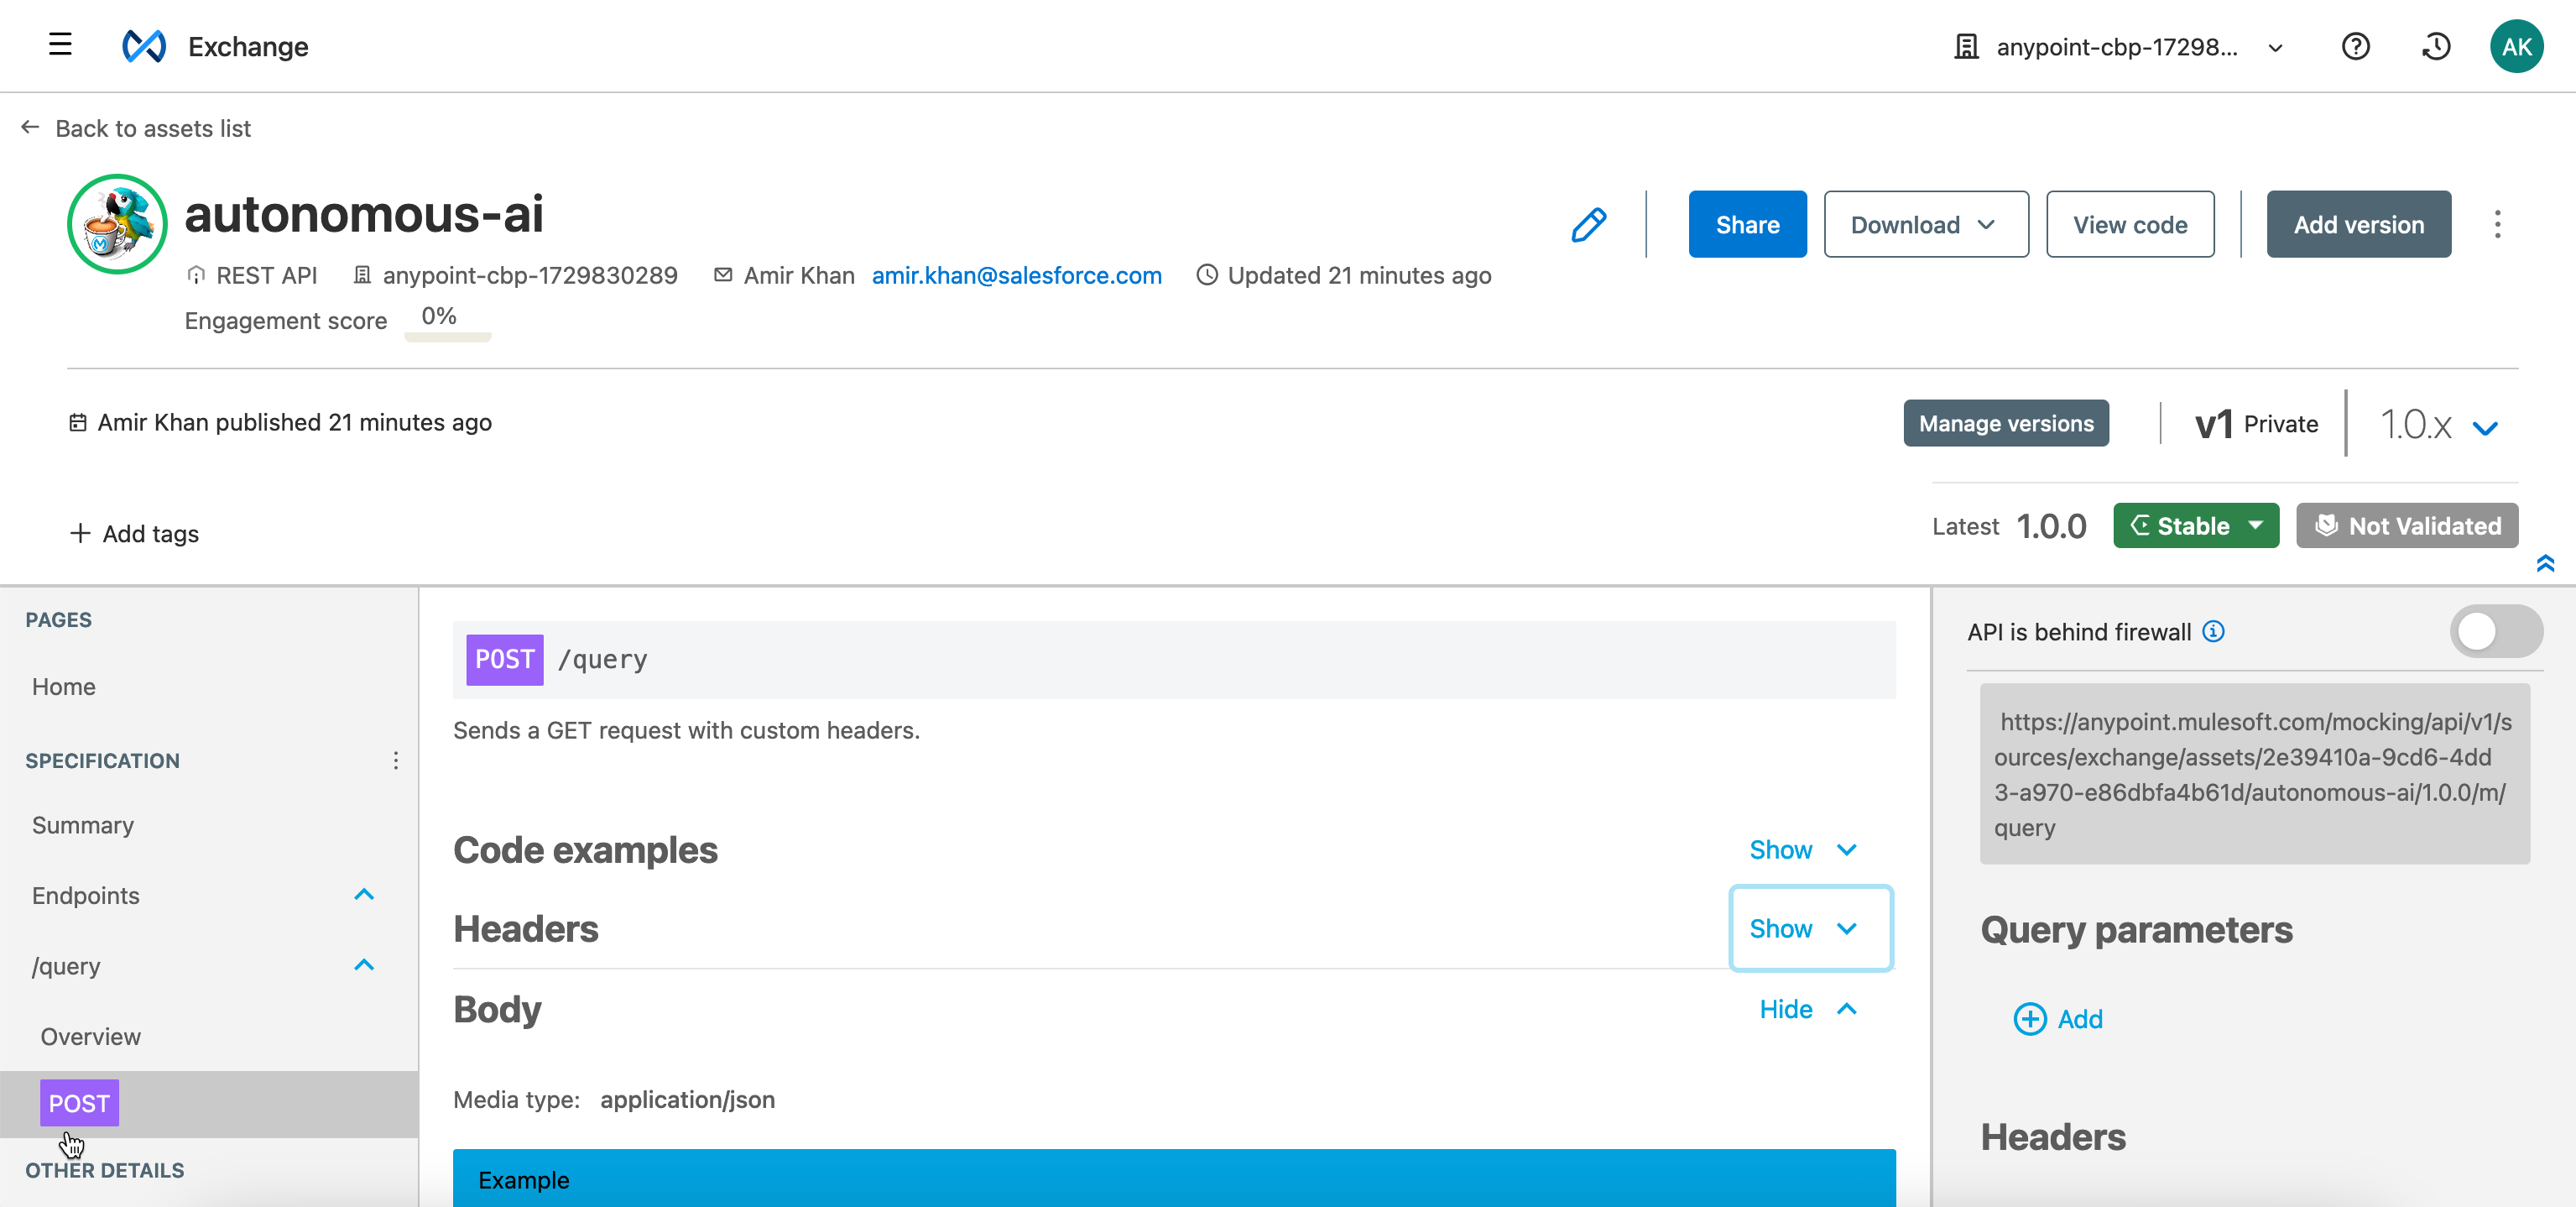
Task: Collapse the Endpoints tree section
Action: coord(364,895)
